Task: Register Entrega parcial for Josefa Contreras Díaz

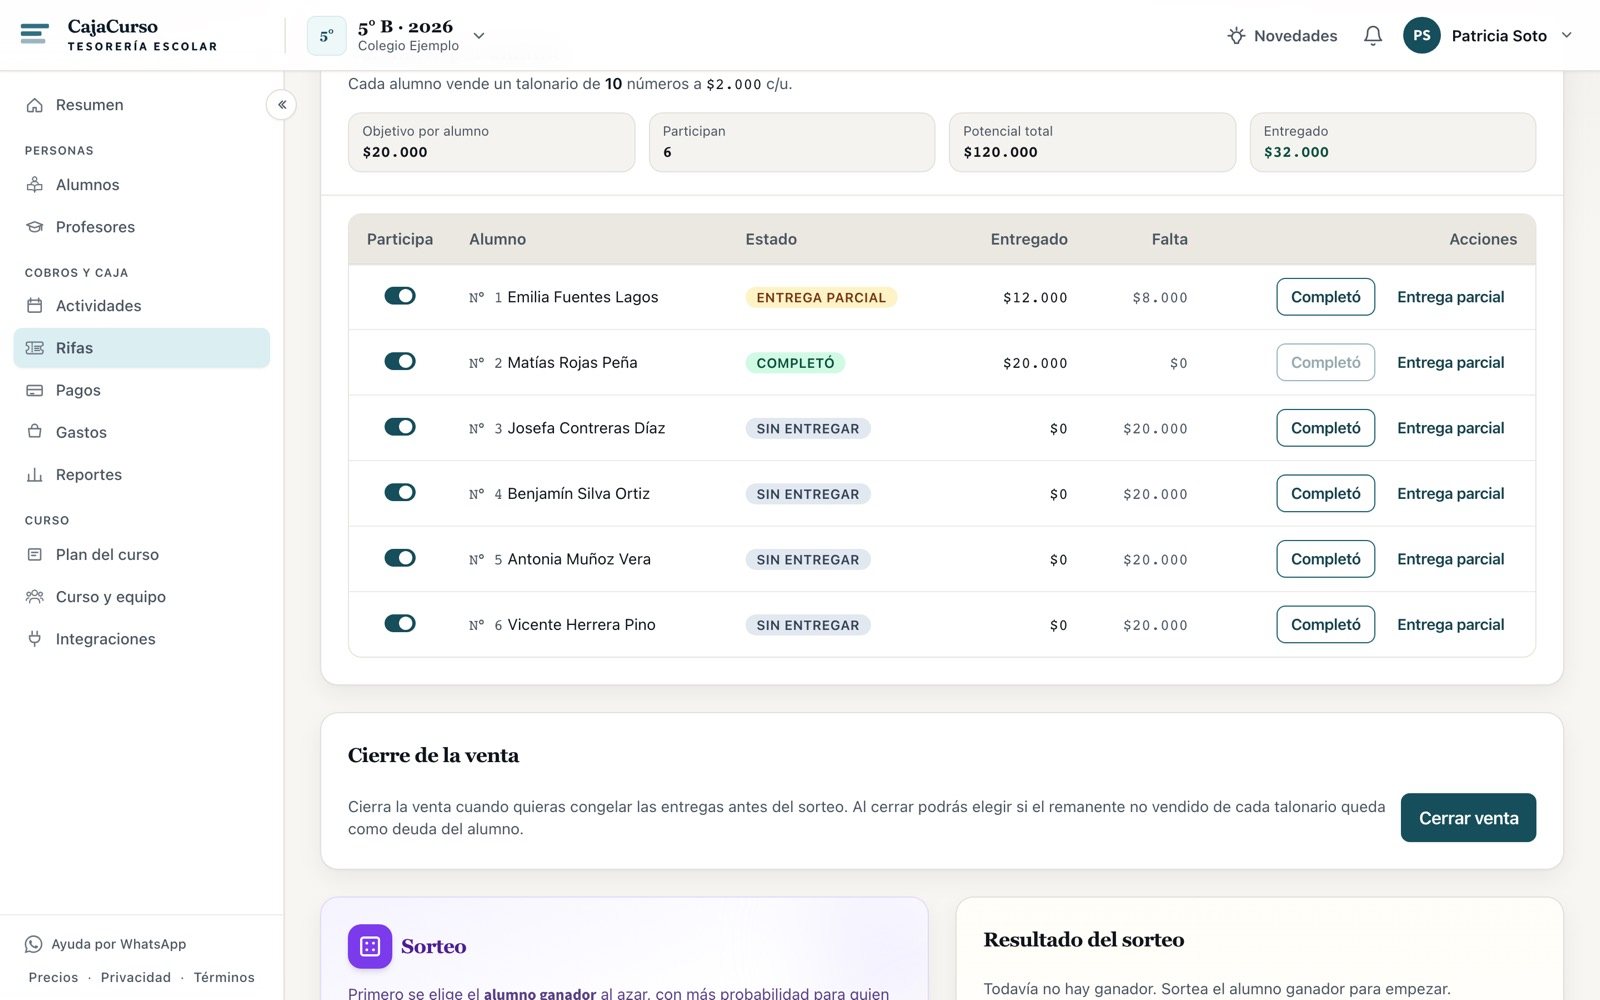Action: (x=1450, y=428)
